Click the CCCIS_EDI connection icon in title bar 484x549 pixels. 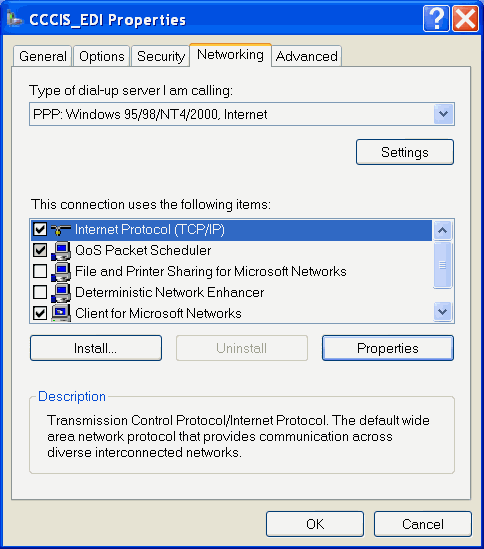tap(14, 19)
